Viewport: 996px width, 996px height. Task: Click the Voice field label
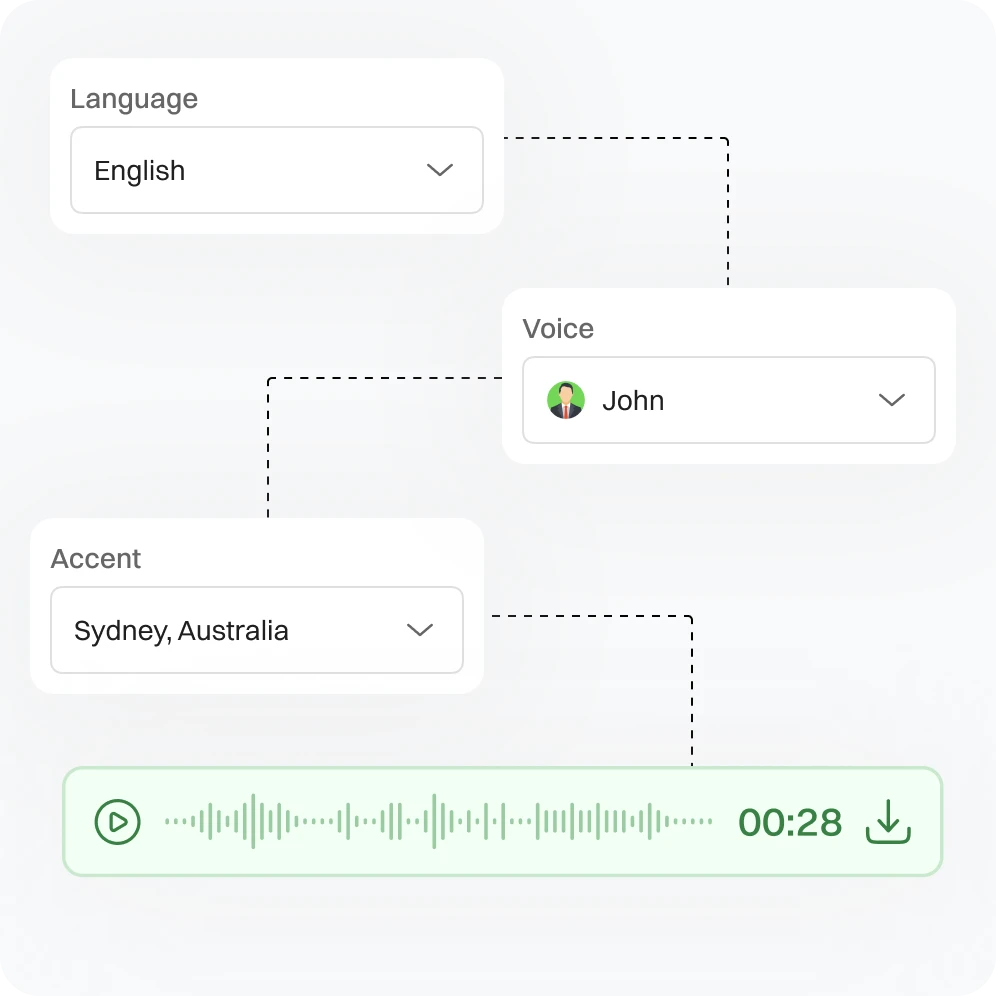tap(558, 329)
